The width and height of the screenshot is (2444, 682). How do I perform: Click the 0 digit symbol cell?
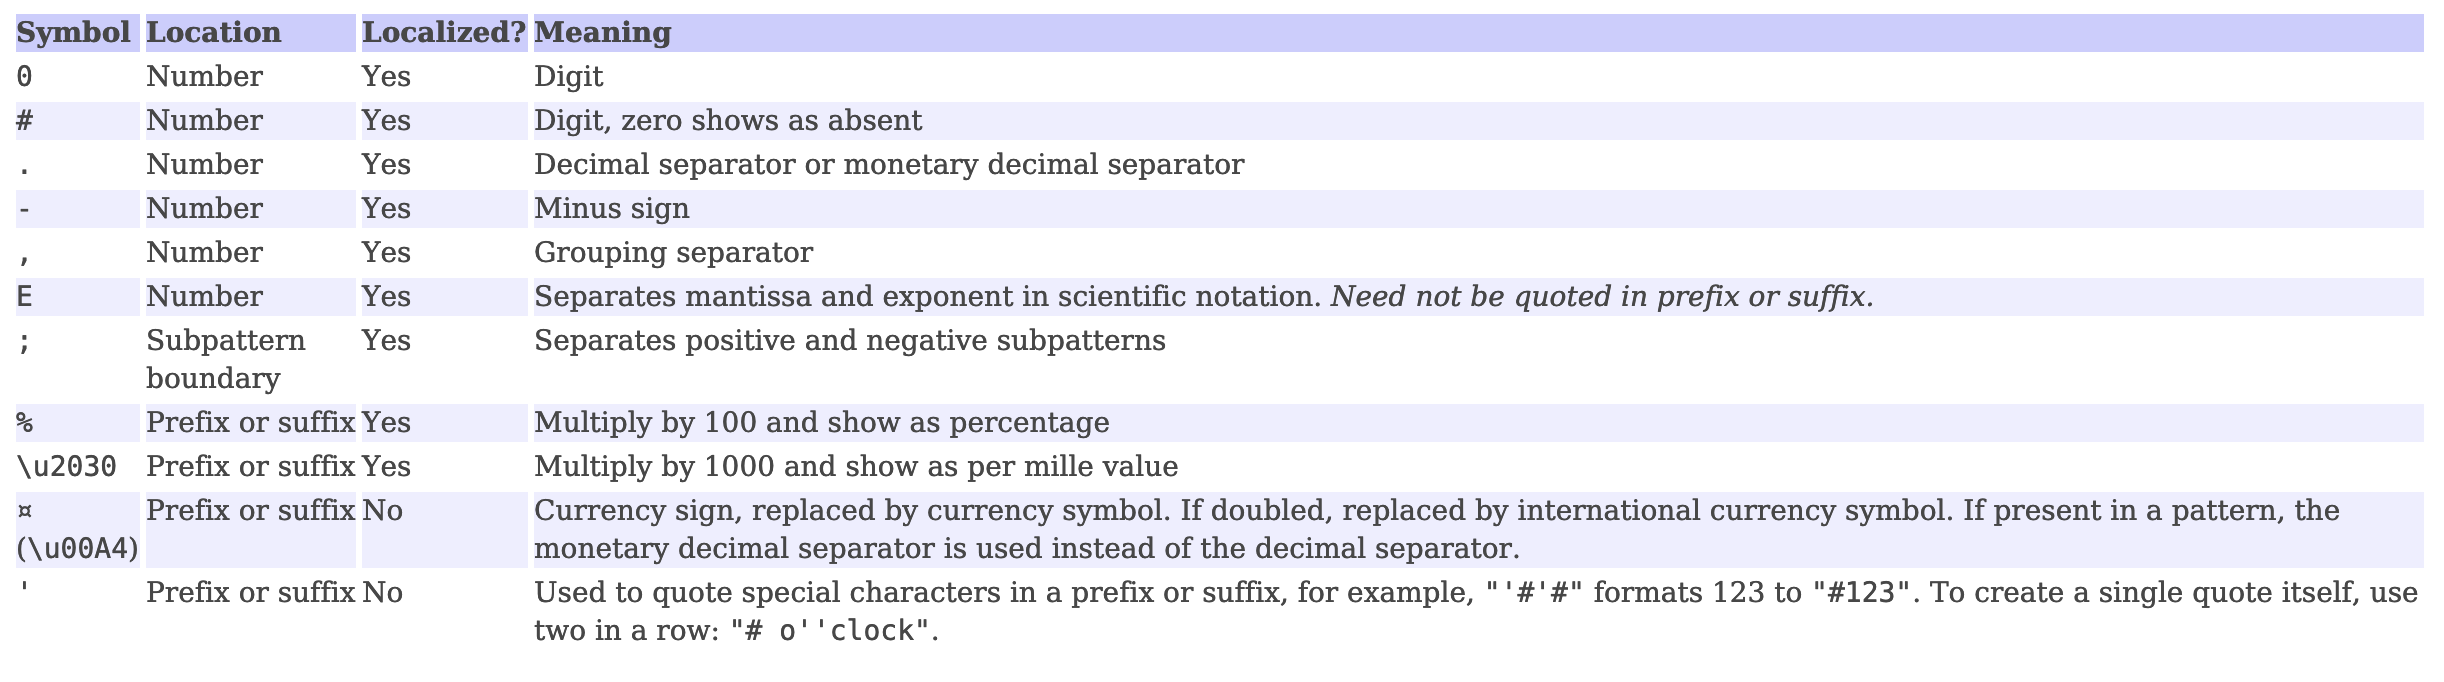tap(25, 77)
